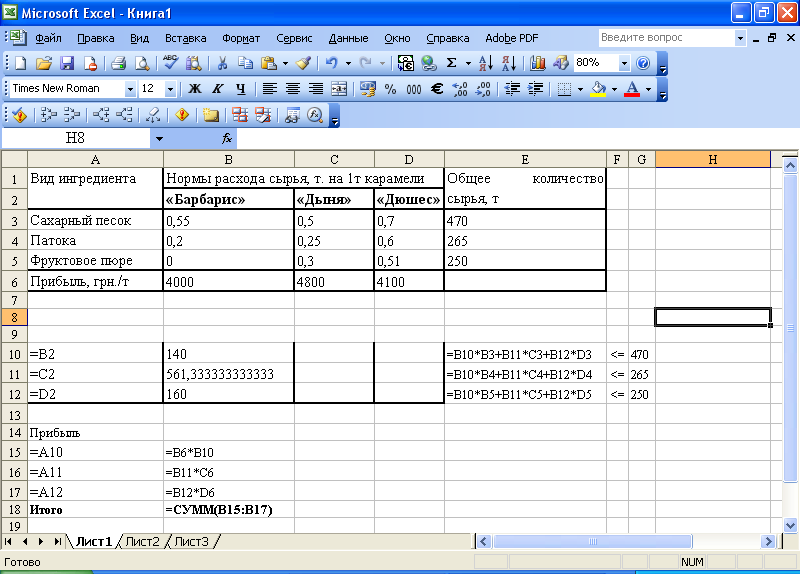This screenshot has height=574, width=800.
Task: Apply euro currency format
Action: coord(437,89)
